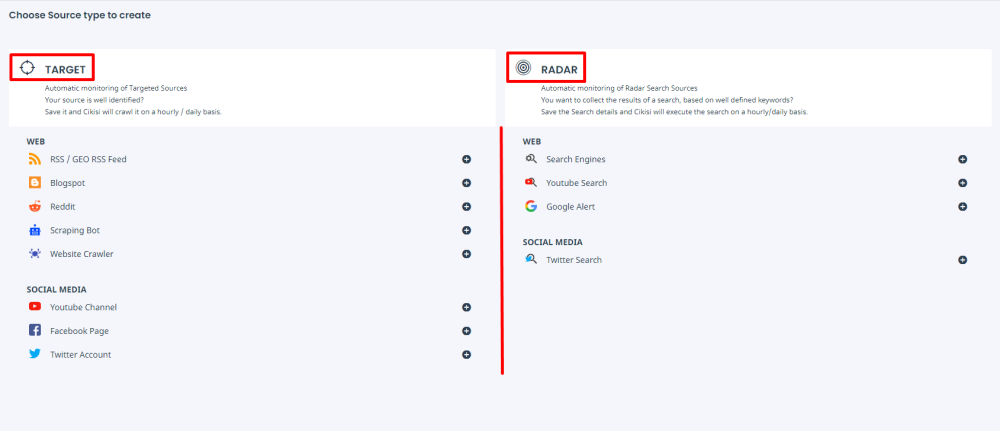
Task: Add a new Website Crawler source
Action: point(466,254)
